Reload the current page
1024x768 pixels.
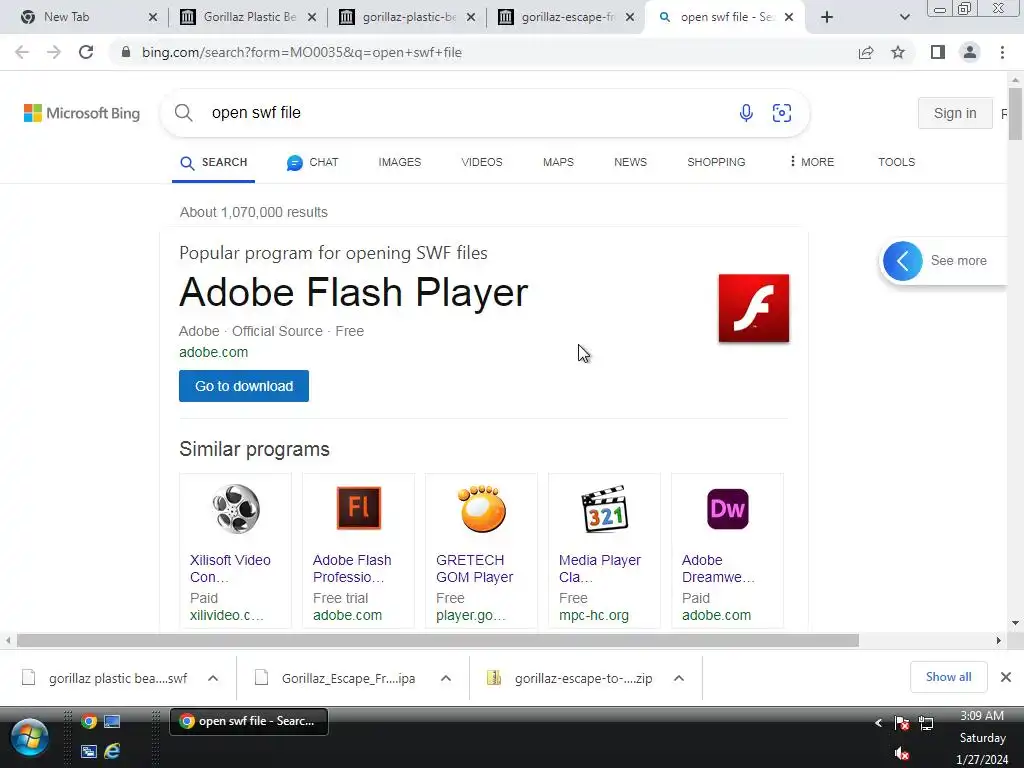86,52
